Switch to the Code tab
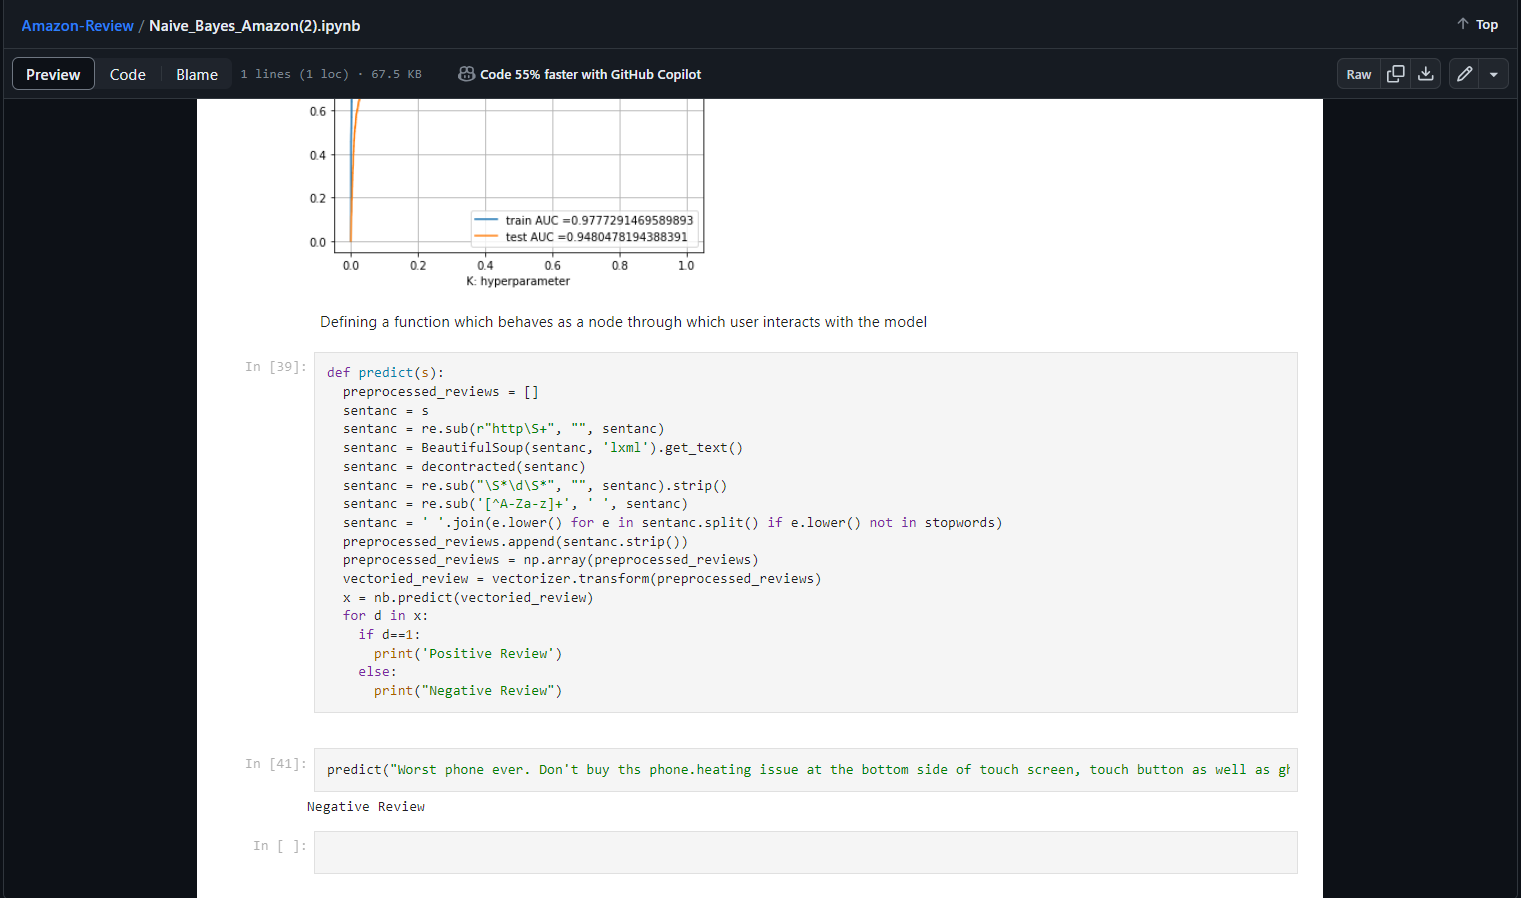Image resolution: width=1521 pixels, height=898 pixels. (x=127, y=74)
